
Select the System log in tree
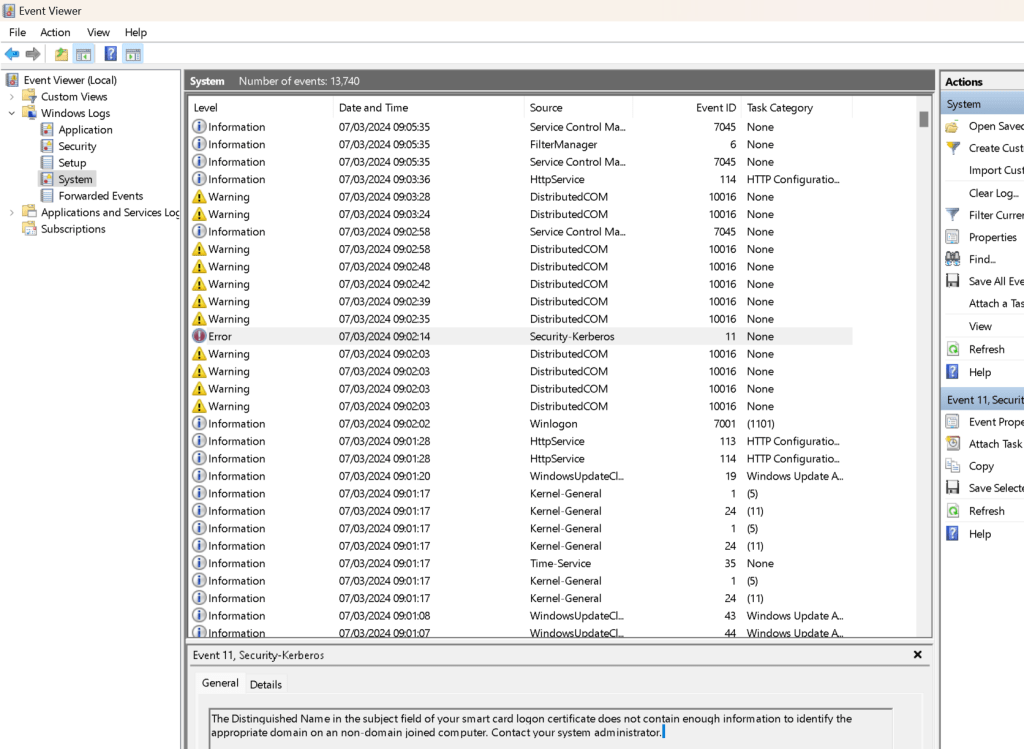tap(75, 179)
